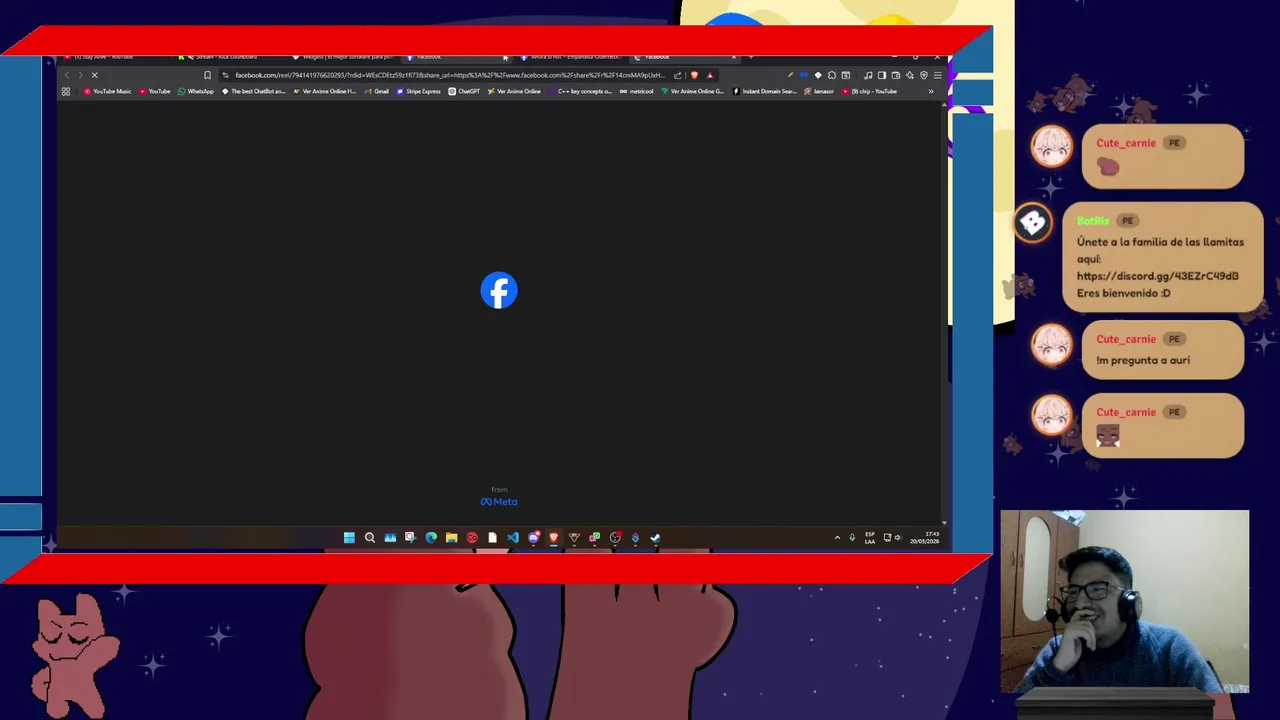Image resolution: width=1280 pixels, height=720 pixels.
Task: Open the chip - YouTube bookmark
Action: point(870,91)
